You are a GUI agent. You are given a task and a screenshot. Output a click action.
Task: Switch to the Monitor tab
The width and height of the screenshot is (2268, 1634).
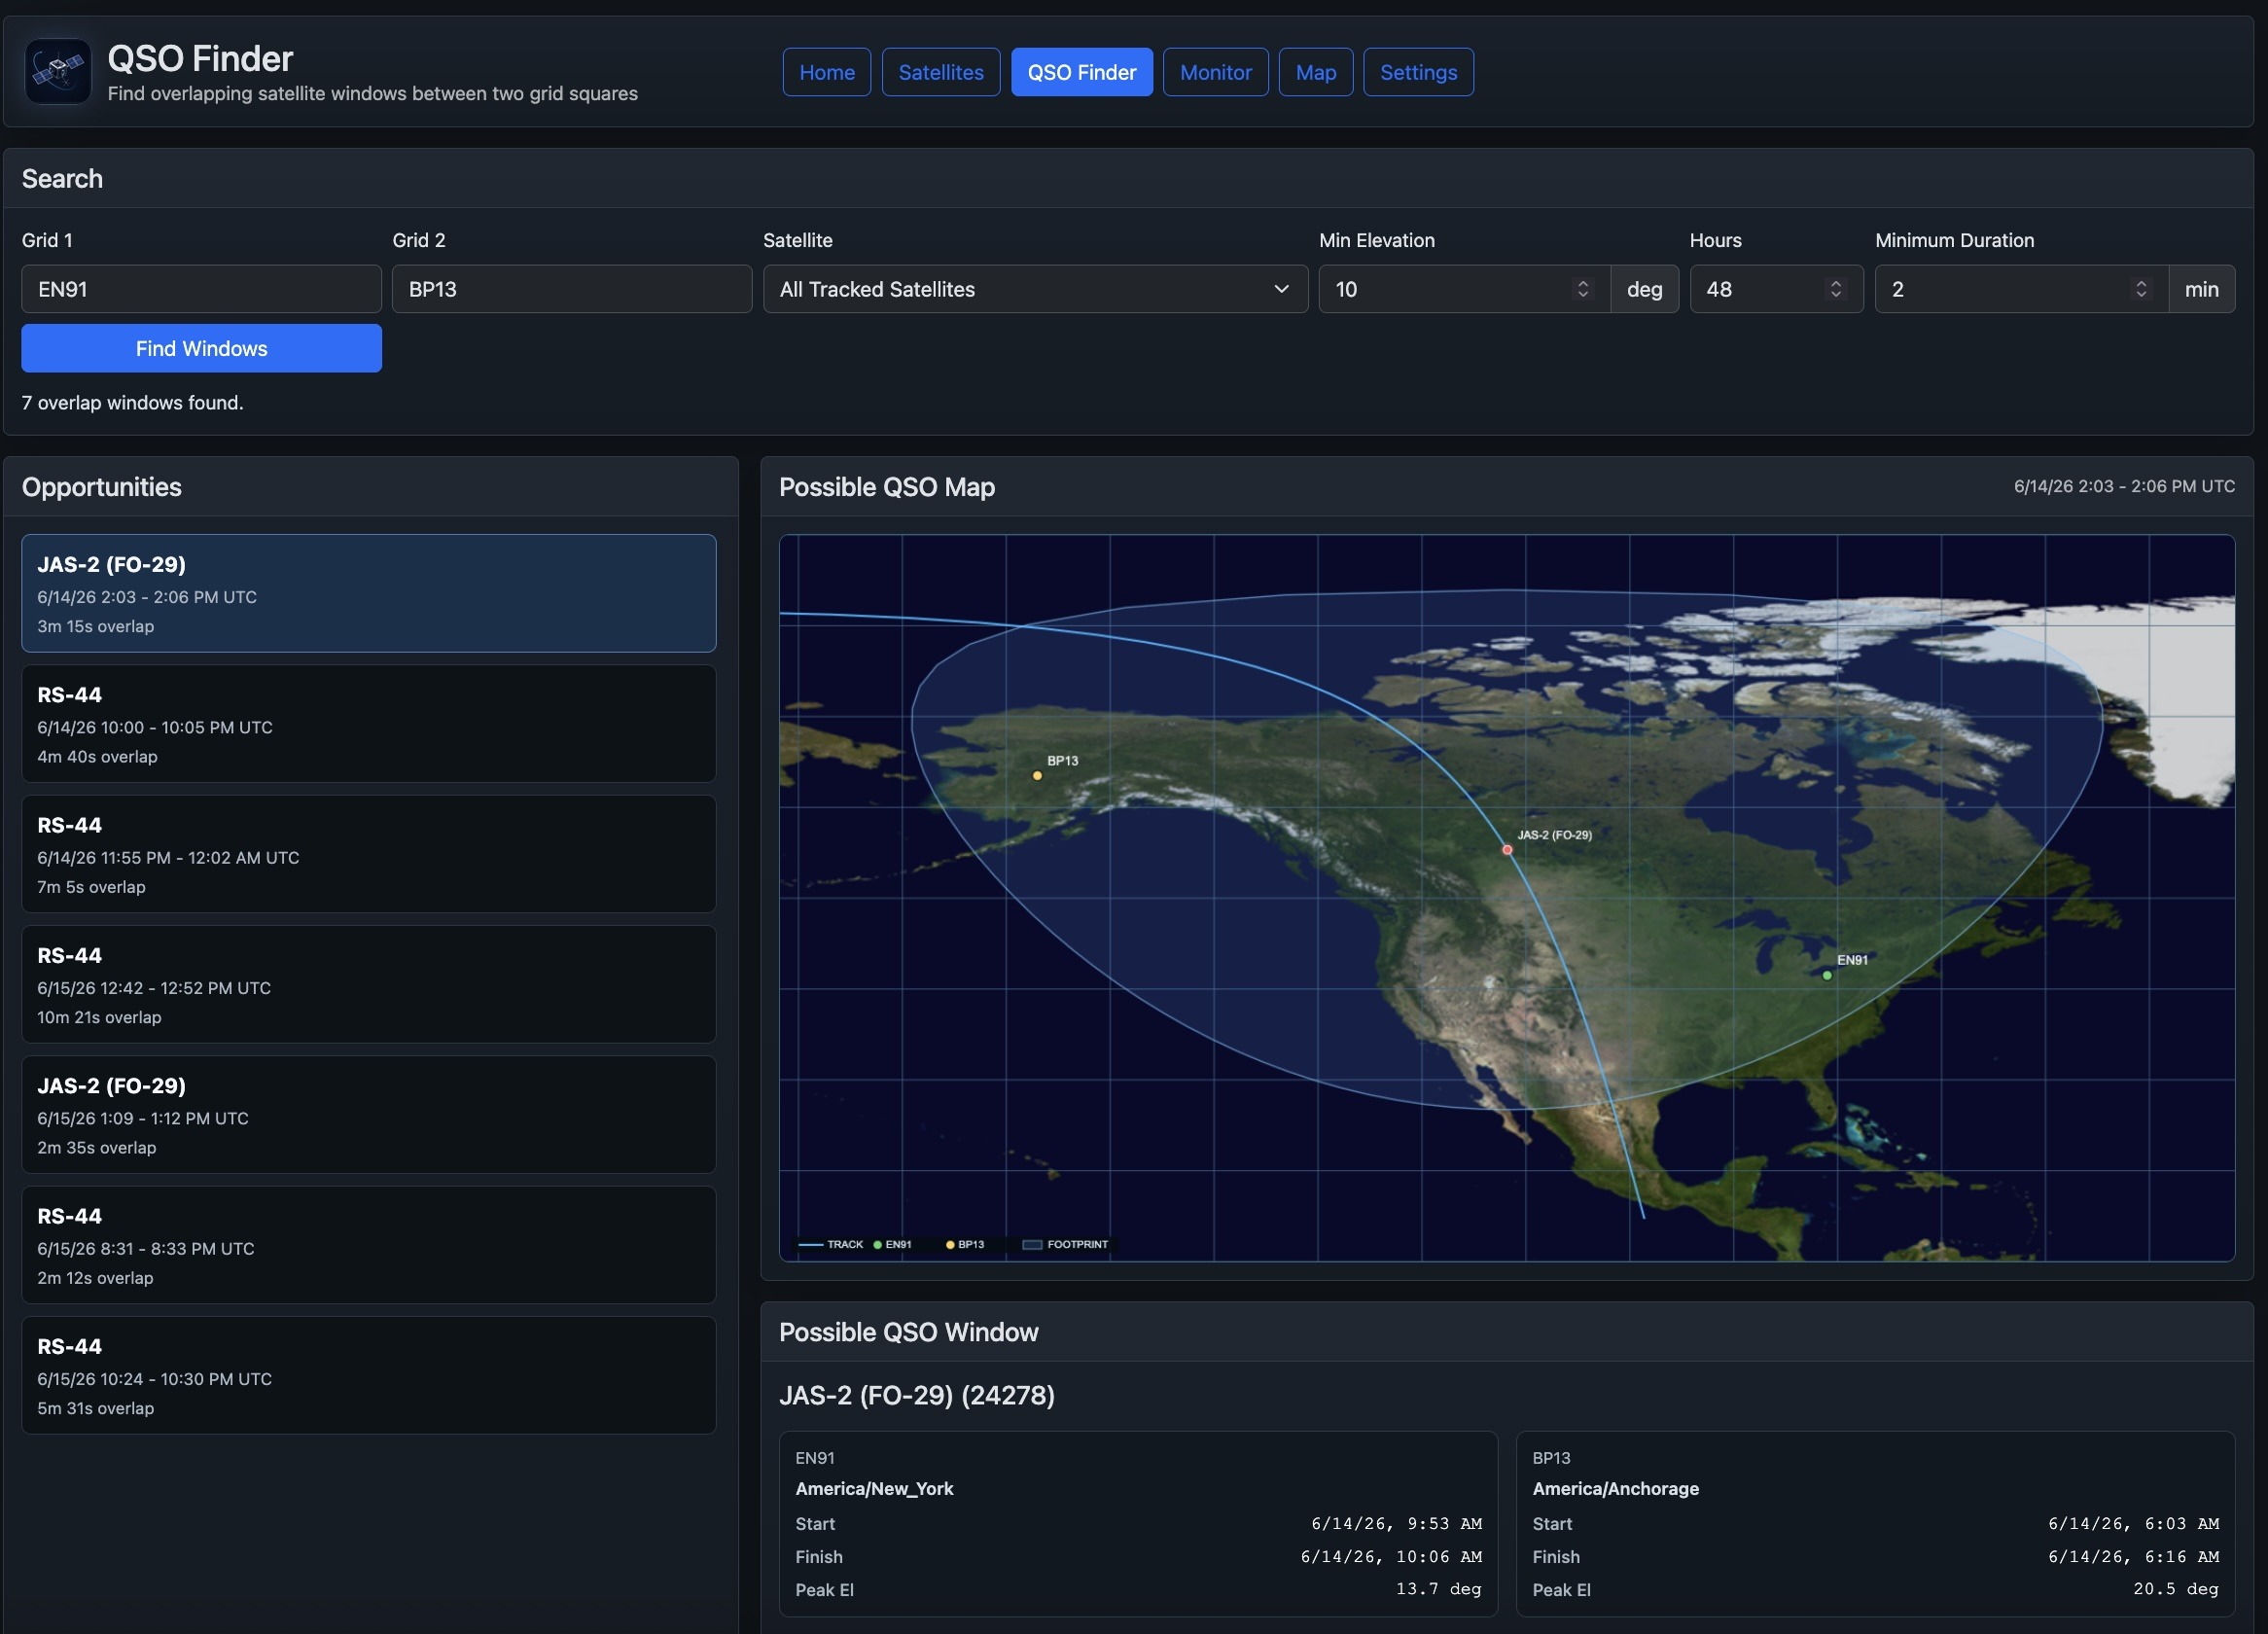(x=1216, y=72)
